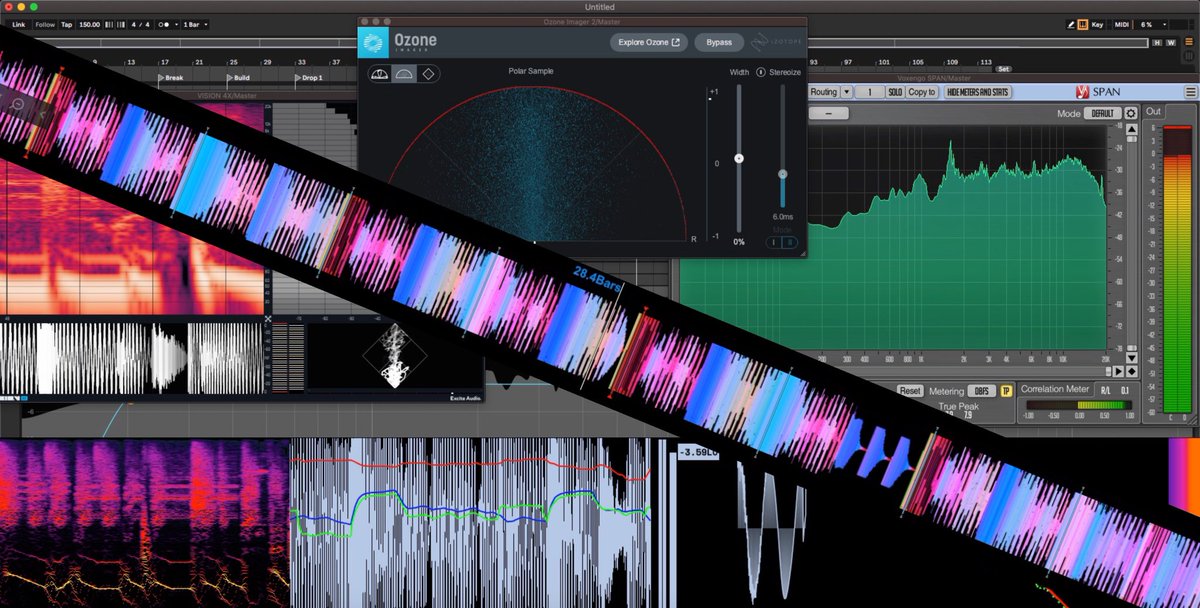Click the SPAN scroll-down arrow button
The height and width of the screenshot is (608, 1200).
(x=1131, y=358)
